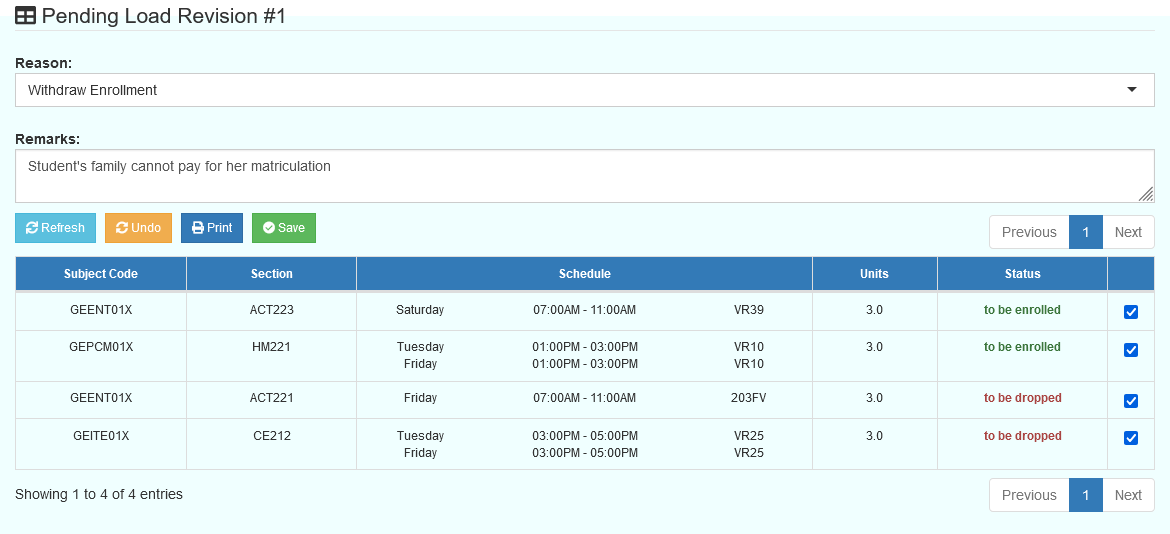Image resolution: width=1170 pixels, height=534 pixels.
Task: Click 'to be enrolled' status for HM221
Action: coord(1022,347)
